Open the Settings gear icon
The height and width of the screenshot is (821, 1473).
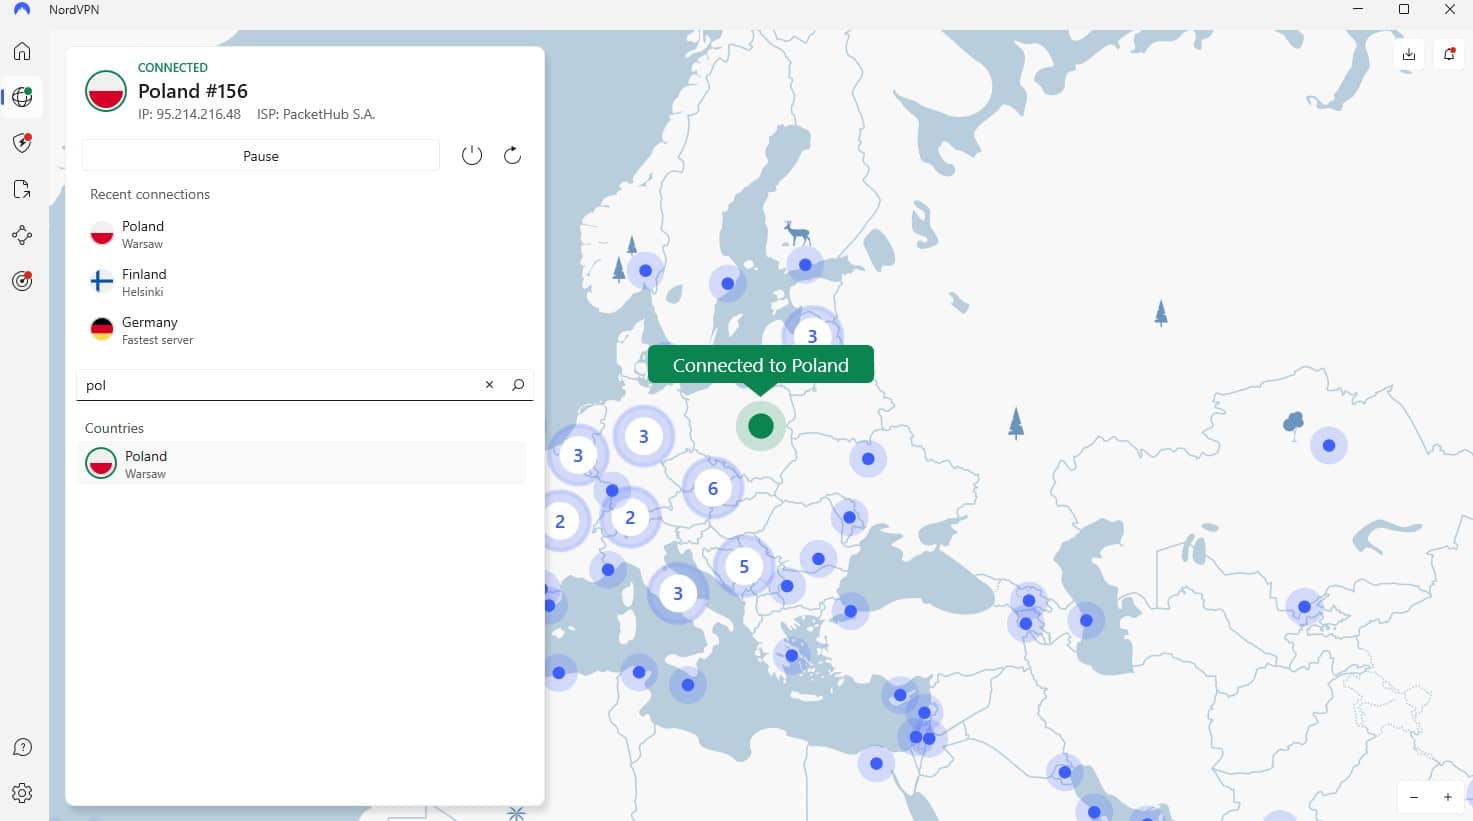tap(22, 793)
